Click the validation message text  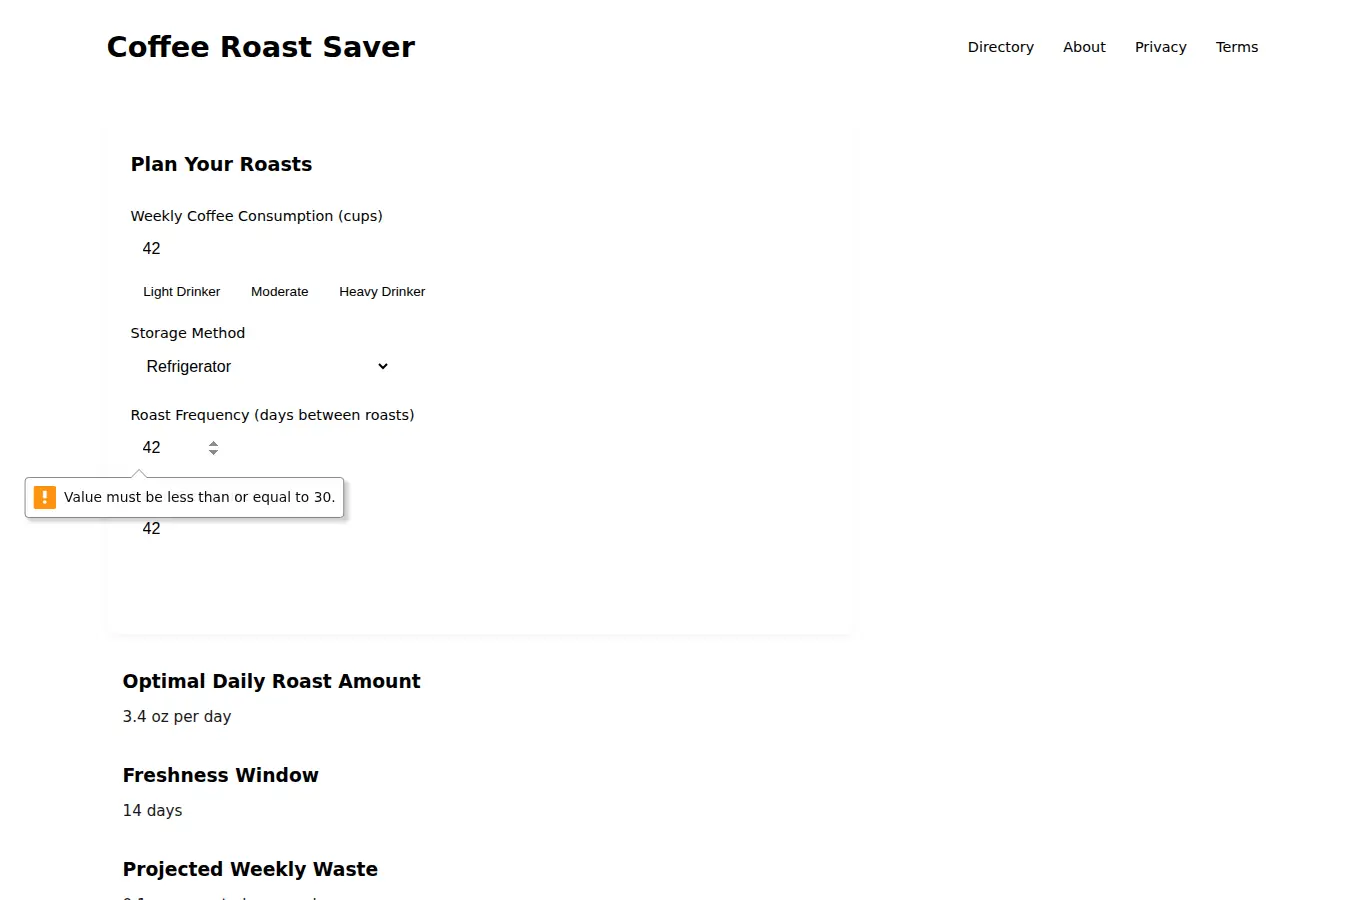(x=199, y=497)
